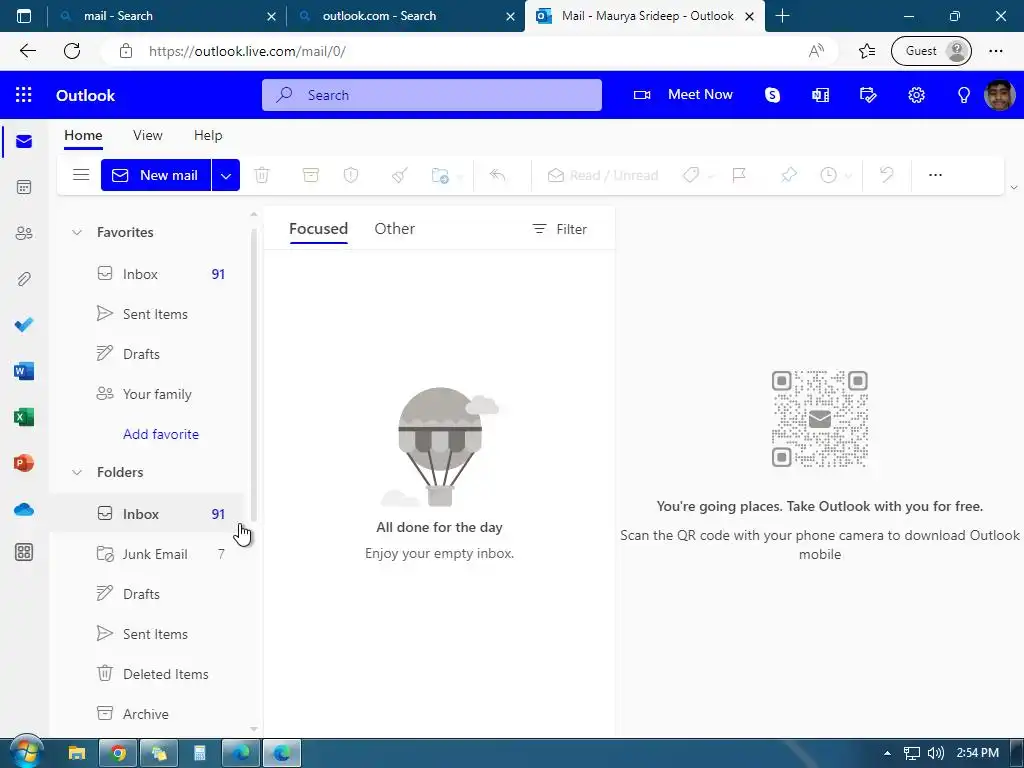Launch PowerPoint from the left rail
The width and height of the screenshot is (1024, 768).
click(24, 463)
